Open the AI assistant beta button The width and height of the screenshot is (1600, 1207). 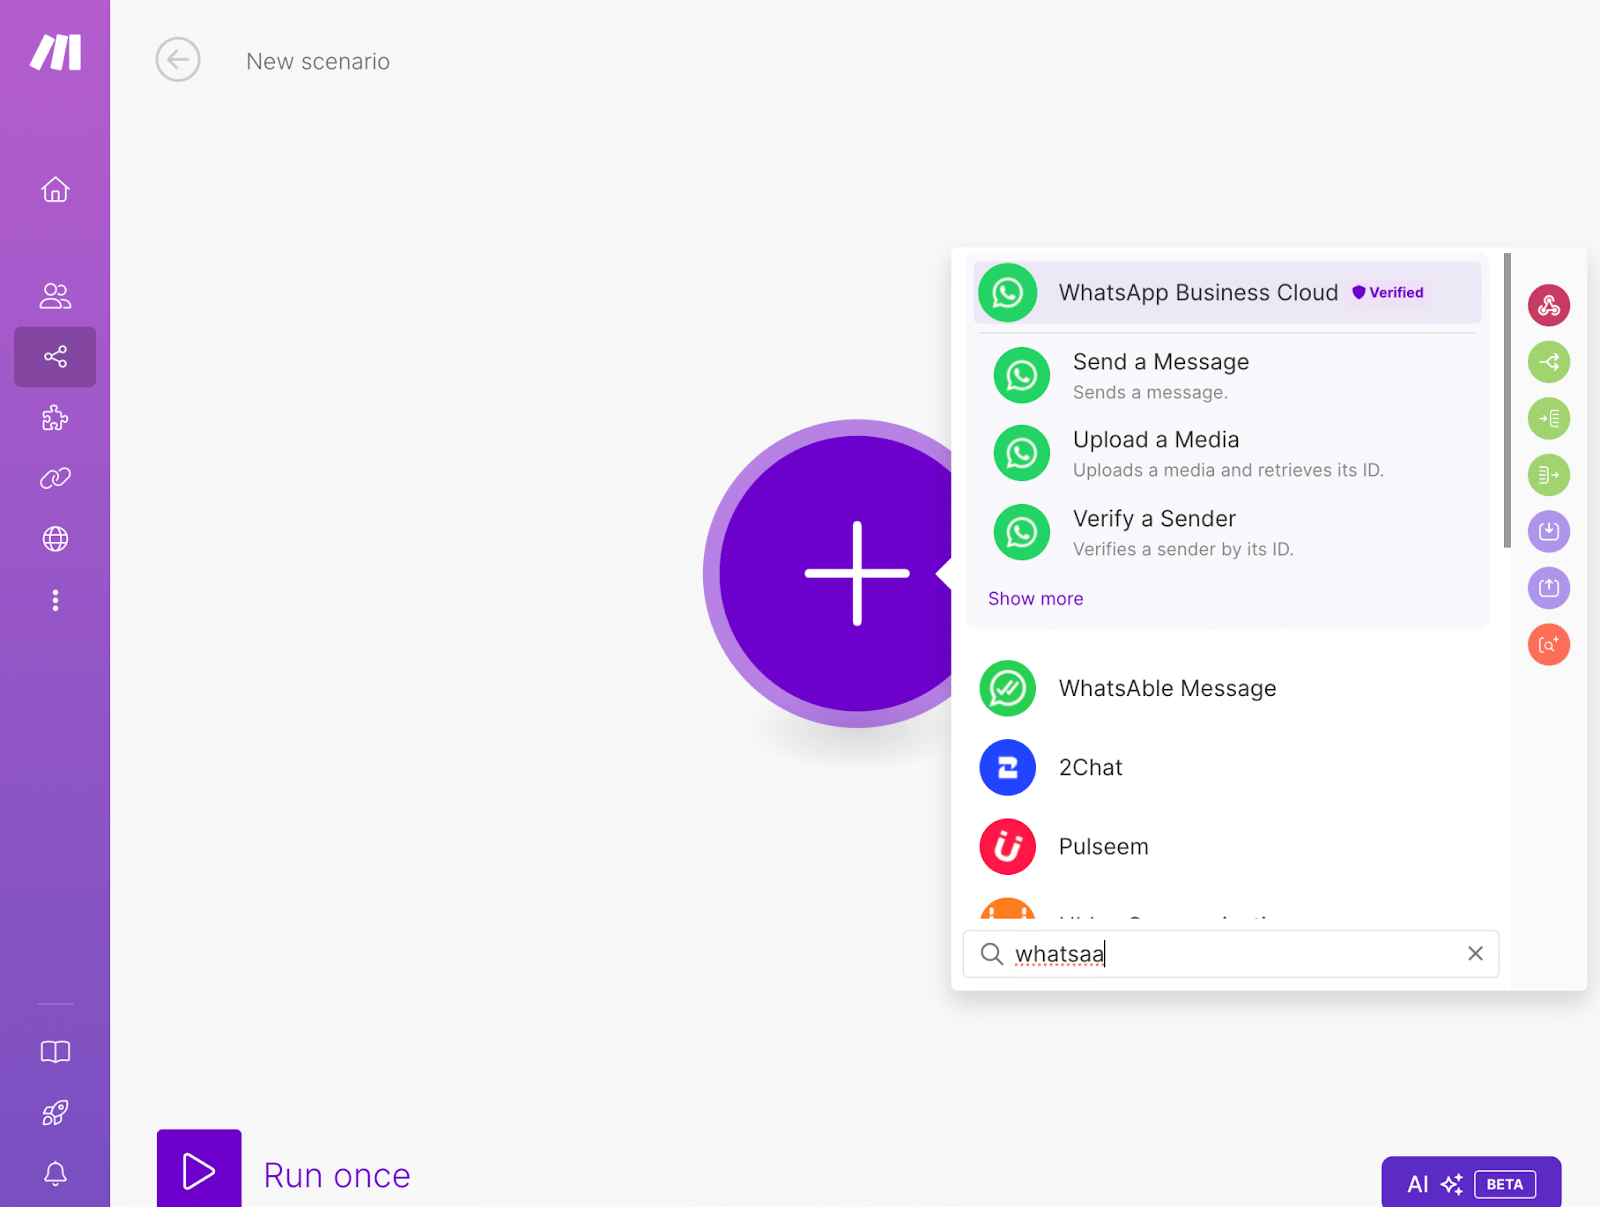coord(1470,1183)
